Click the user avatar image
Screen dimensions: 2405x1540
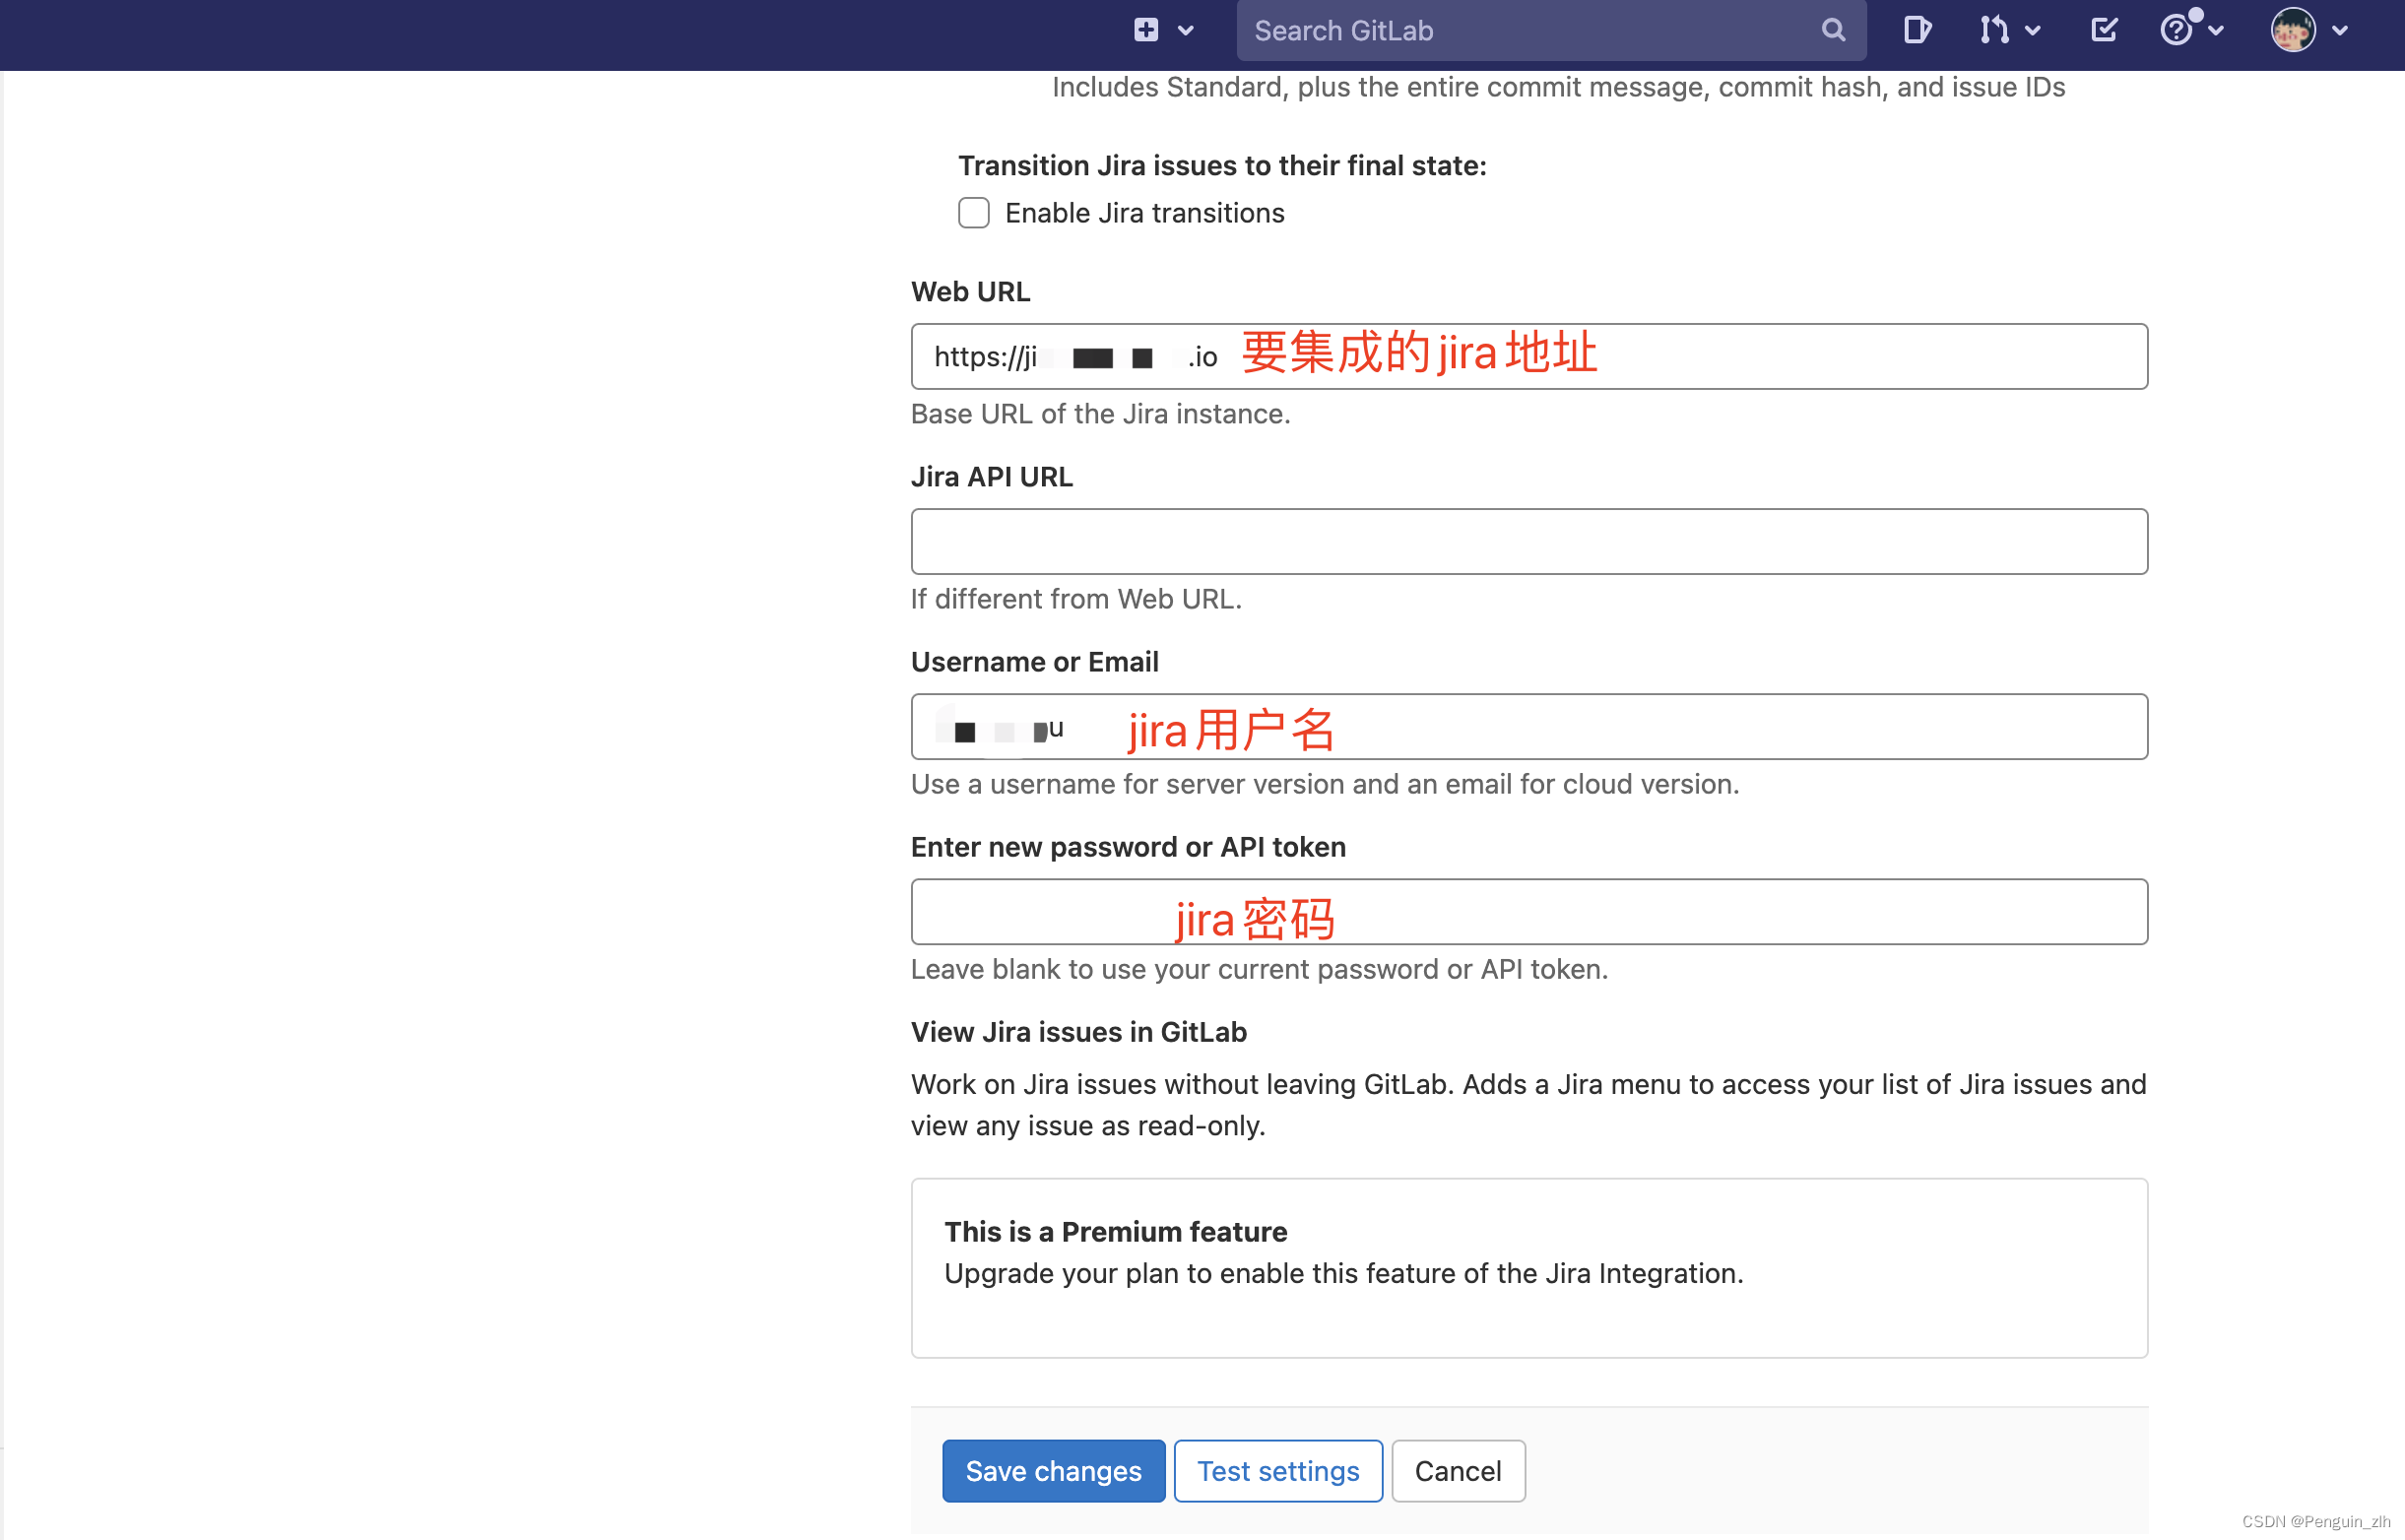[2292, 30]
